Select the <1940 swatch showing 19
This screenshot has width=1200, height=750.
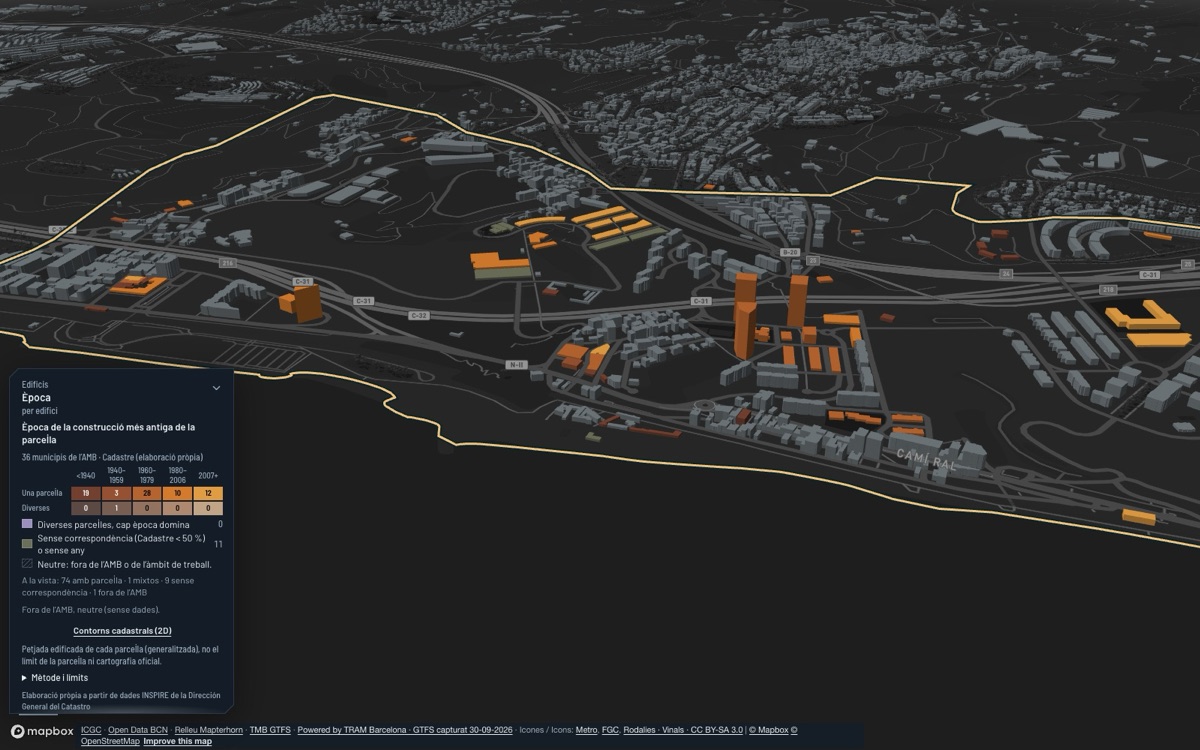pyautogui.click(x=86, y=493)
